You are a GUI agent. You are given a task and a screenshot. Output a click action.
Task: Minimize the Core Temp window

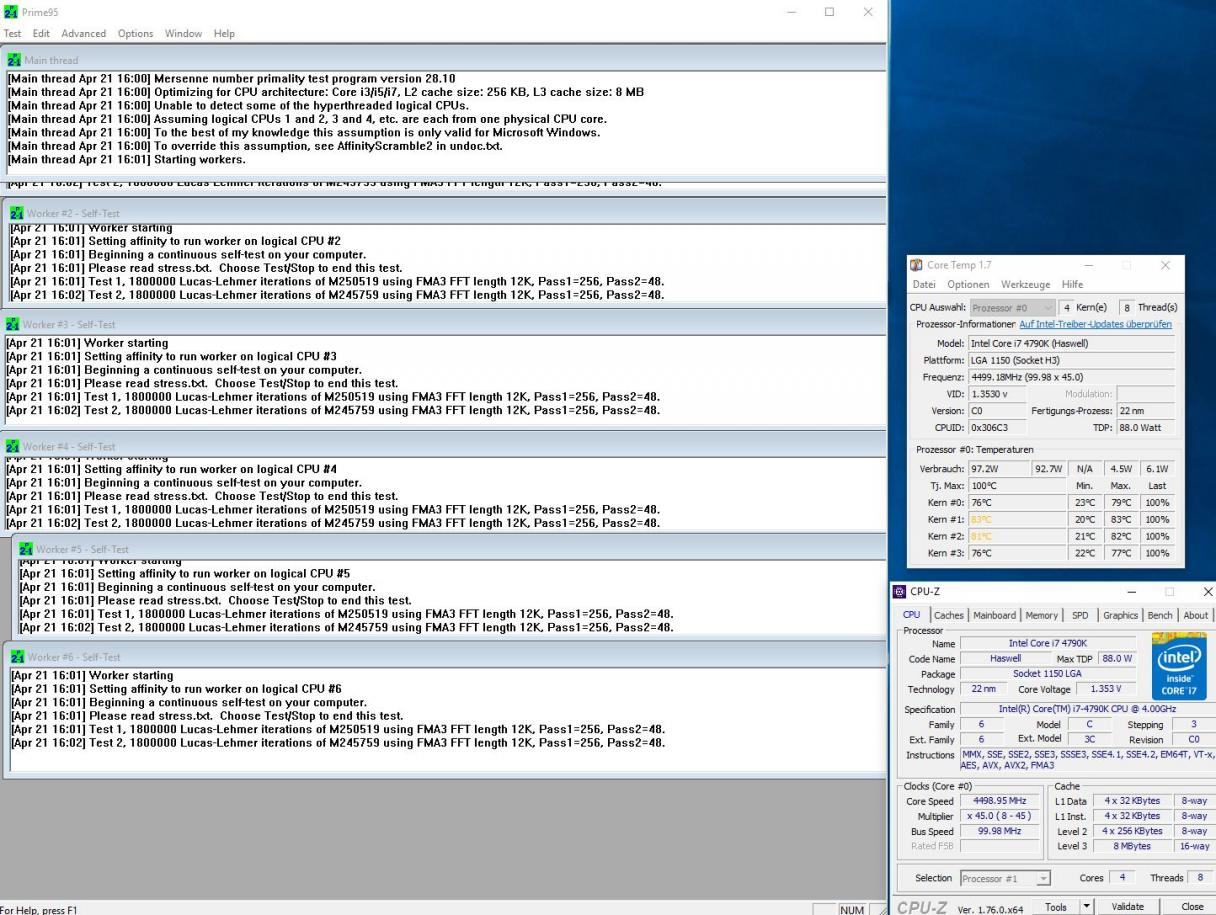(x=1089, y=265)
